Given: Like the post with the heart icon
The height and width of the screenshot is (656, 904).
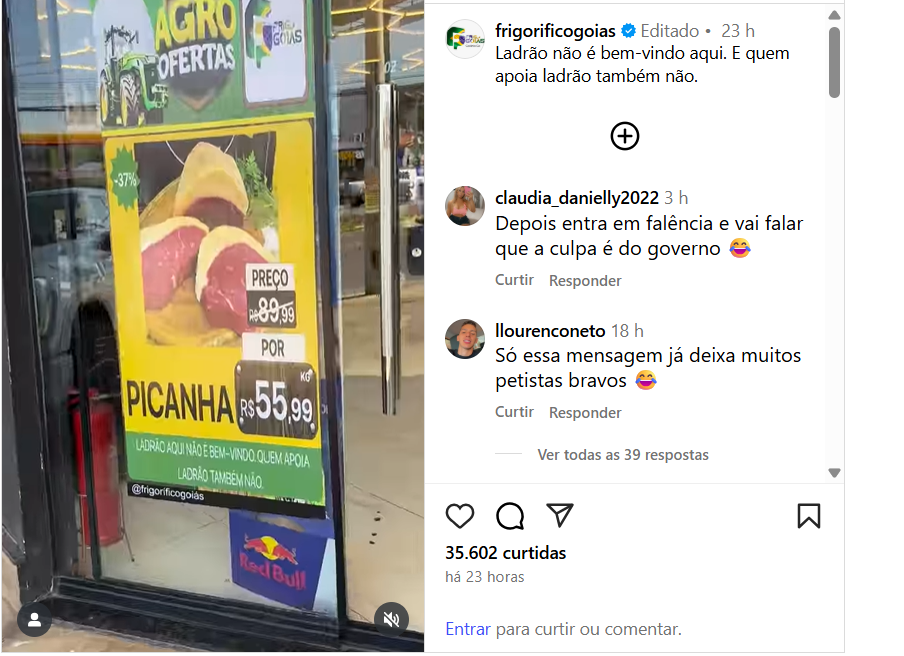Looking at the screenshot, I should [459, 516].
